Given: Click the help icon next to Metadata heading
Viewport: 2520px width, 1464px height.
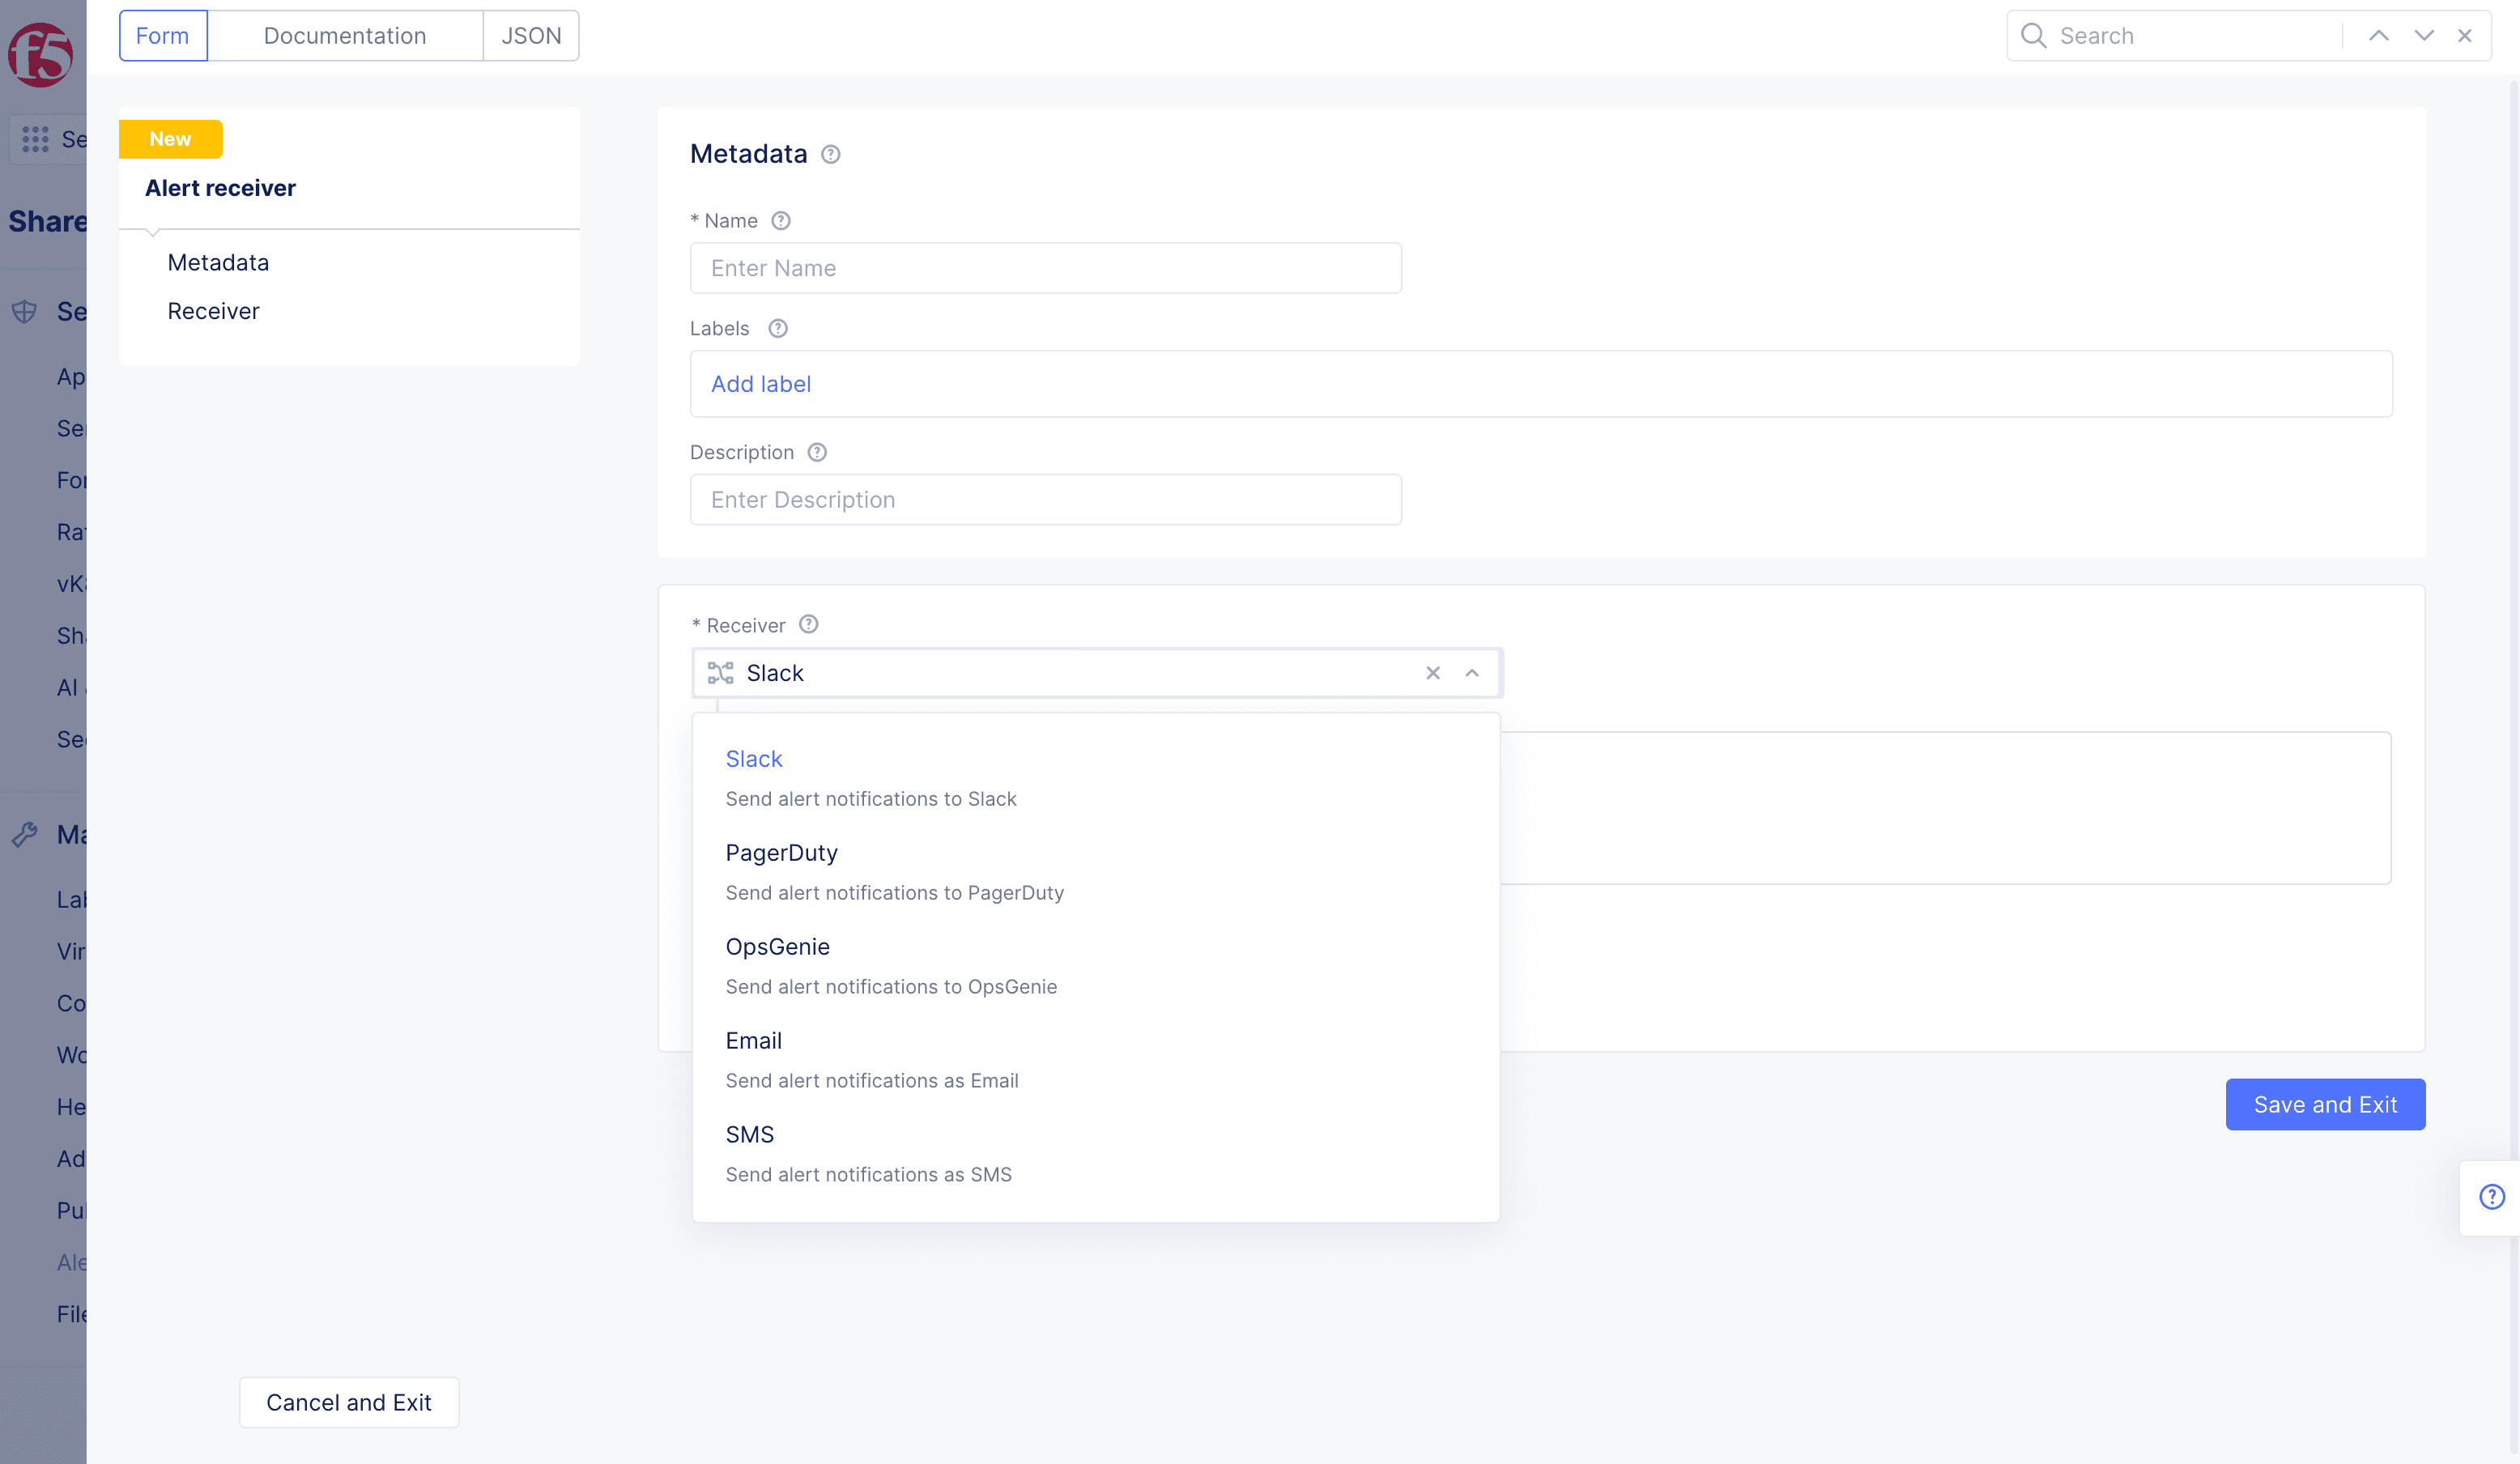Looking at the screenshot, I should [x=830, y=154].
